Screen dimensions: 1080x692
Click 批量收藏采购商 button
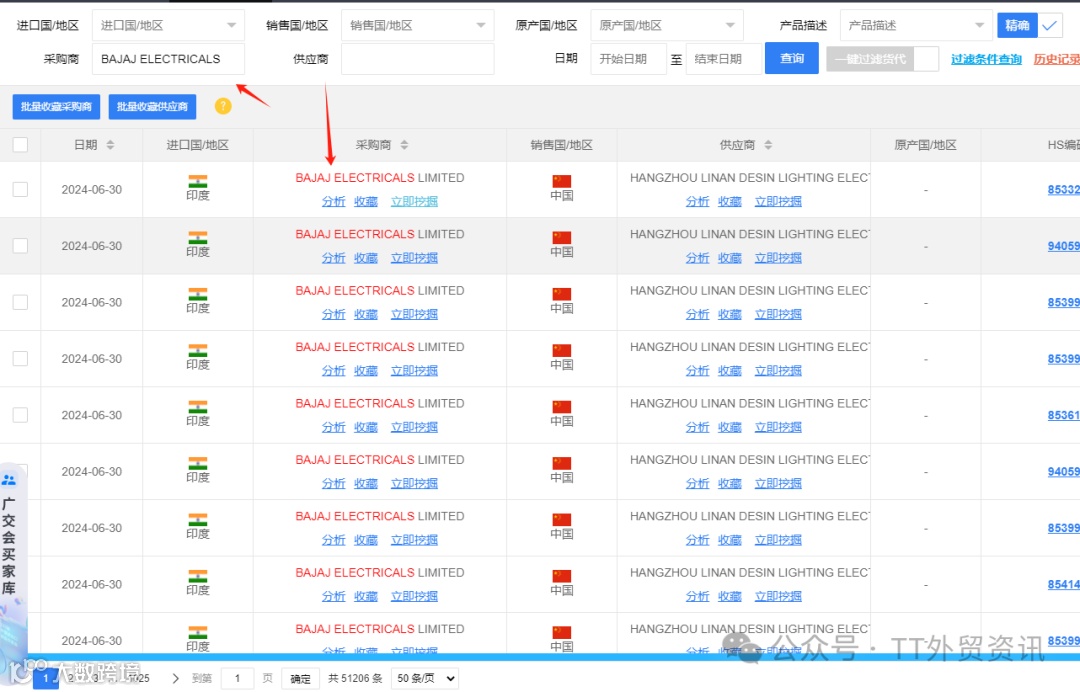pyautogui.click(x=56, y=107)
